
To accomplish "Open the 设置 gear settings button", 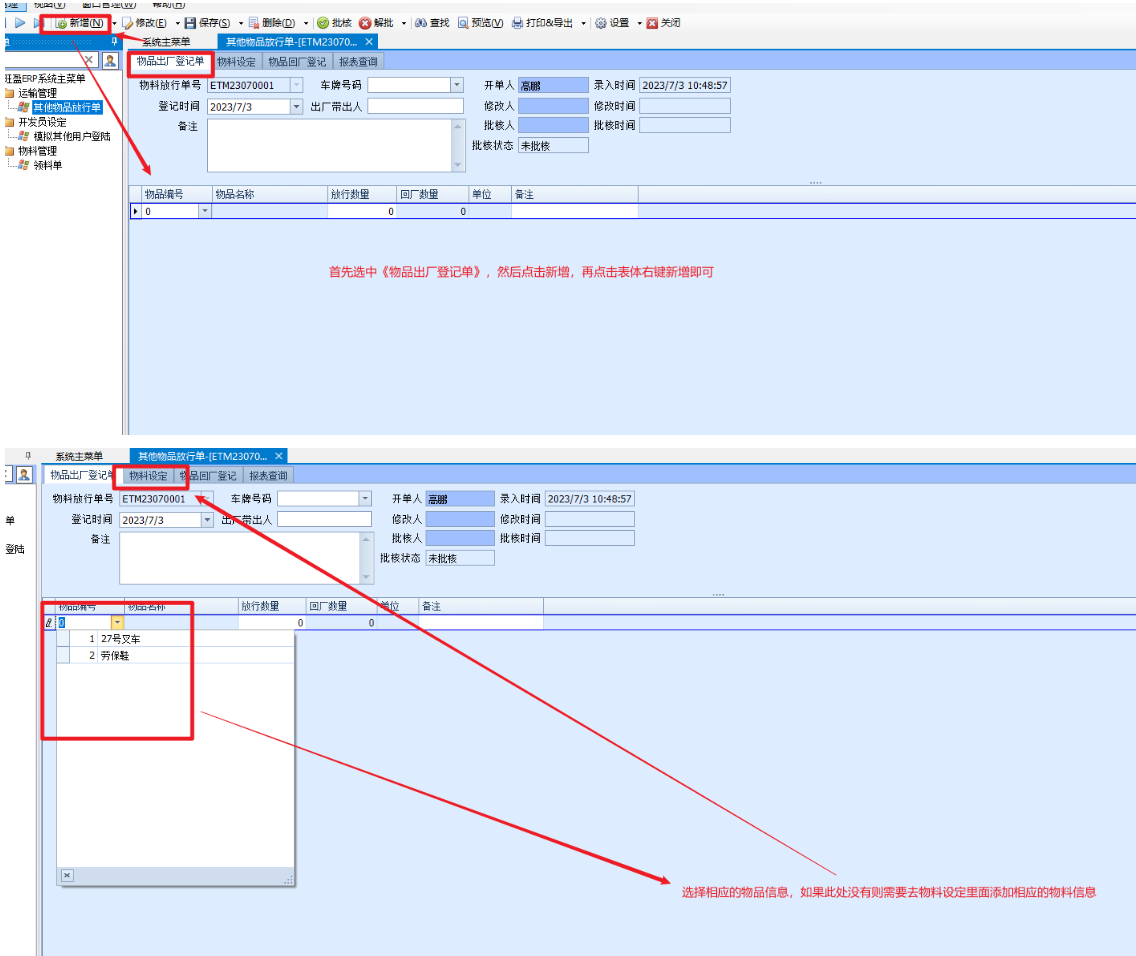I will coord(612,23).
